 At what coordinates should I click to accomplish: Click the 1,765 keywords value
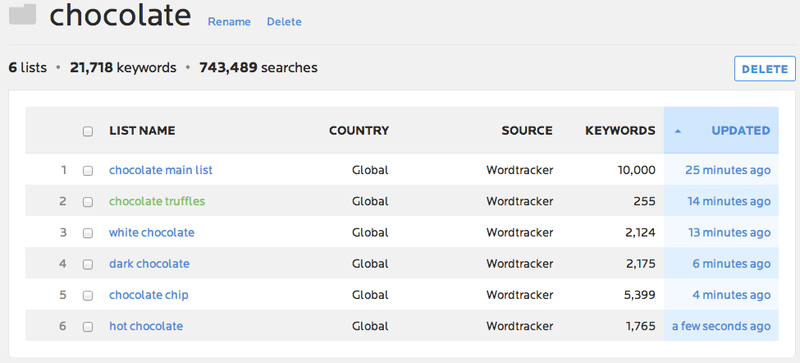(x=640, y=326)
